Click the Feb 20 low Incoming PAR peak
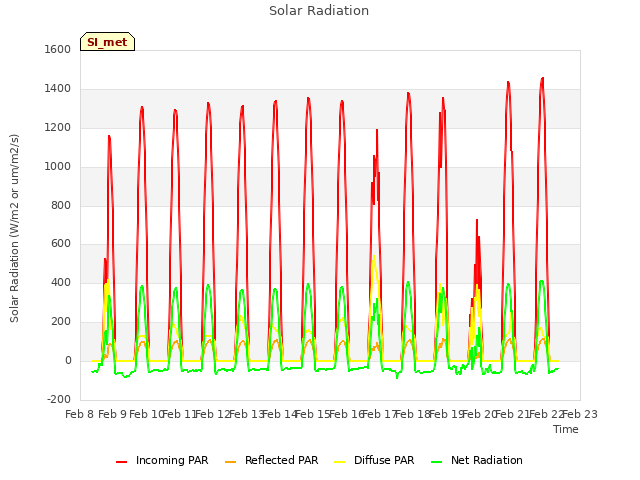The width and height of the screenshot is (640, 480). [477, 220]
